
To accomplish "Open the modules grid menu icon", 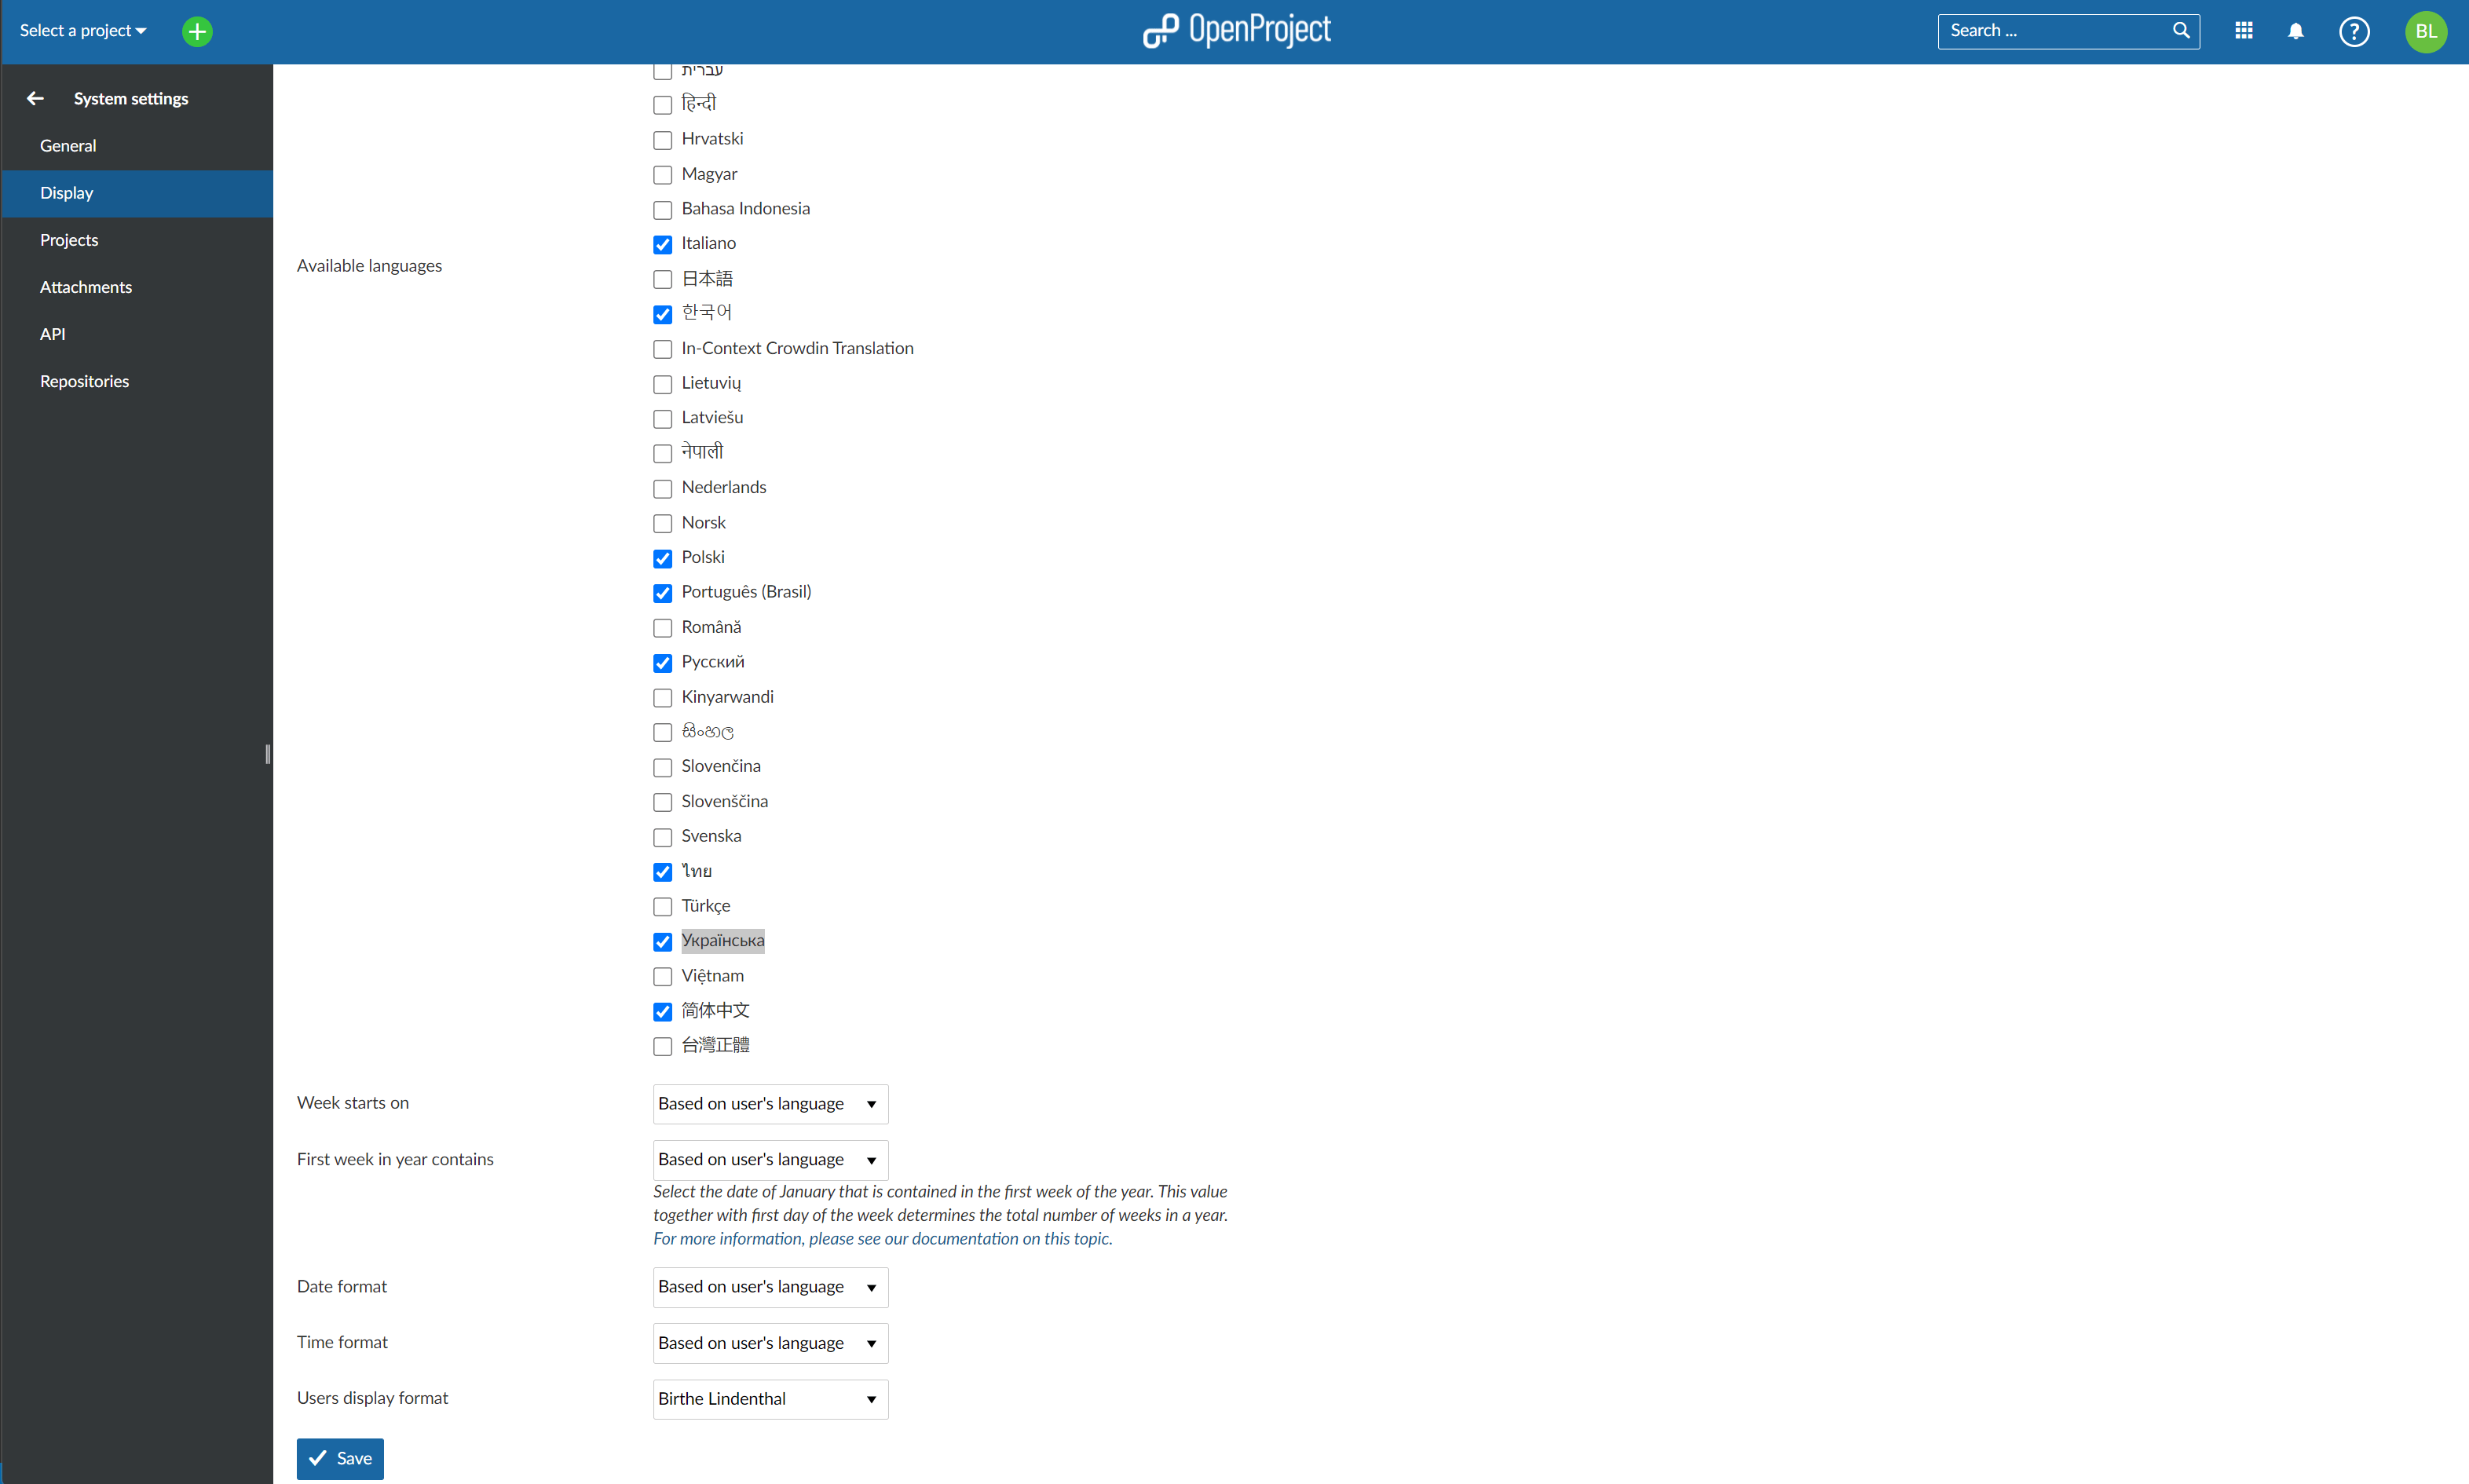I will [x=2243, y=31].
